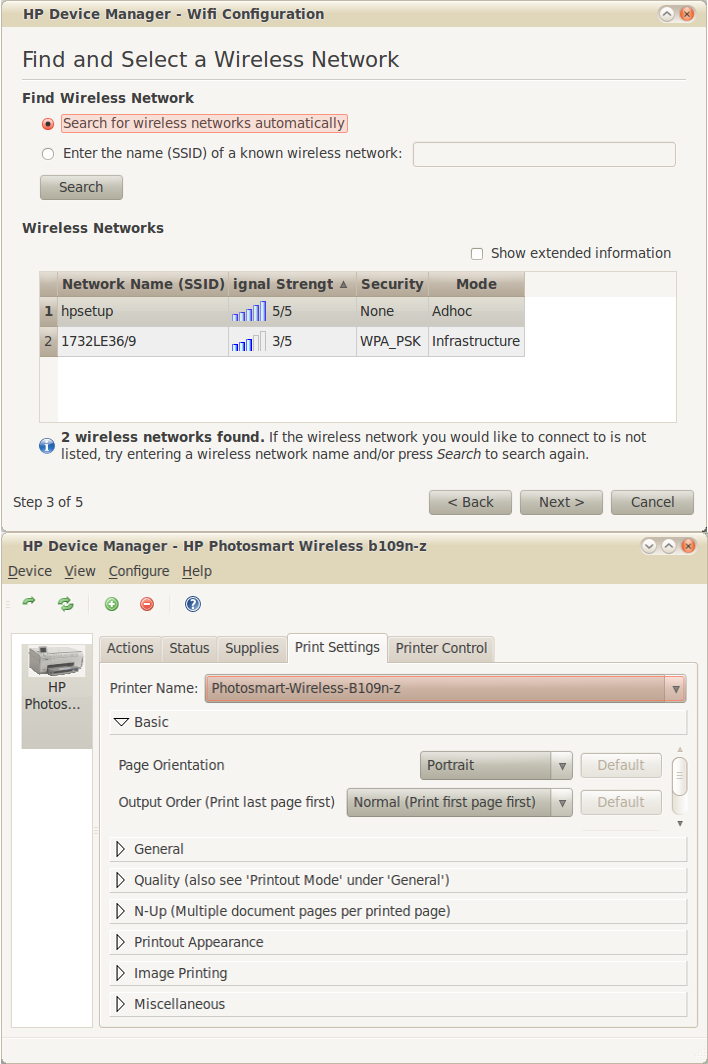
Task: Sort by Network Name (SSID) column header
Action: 143,284
